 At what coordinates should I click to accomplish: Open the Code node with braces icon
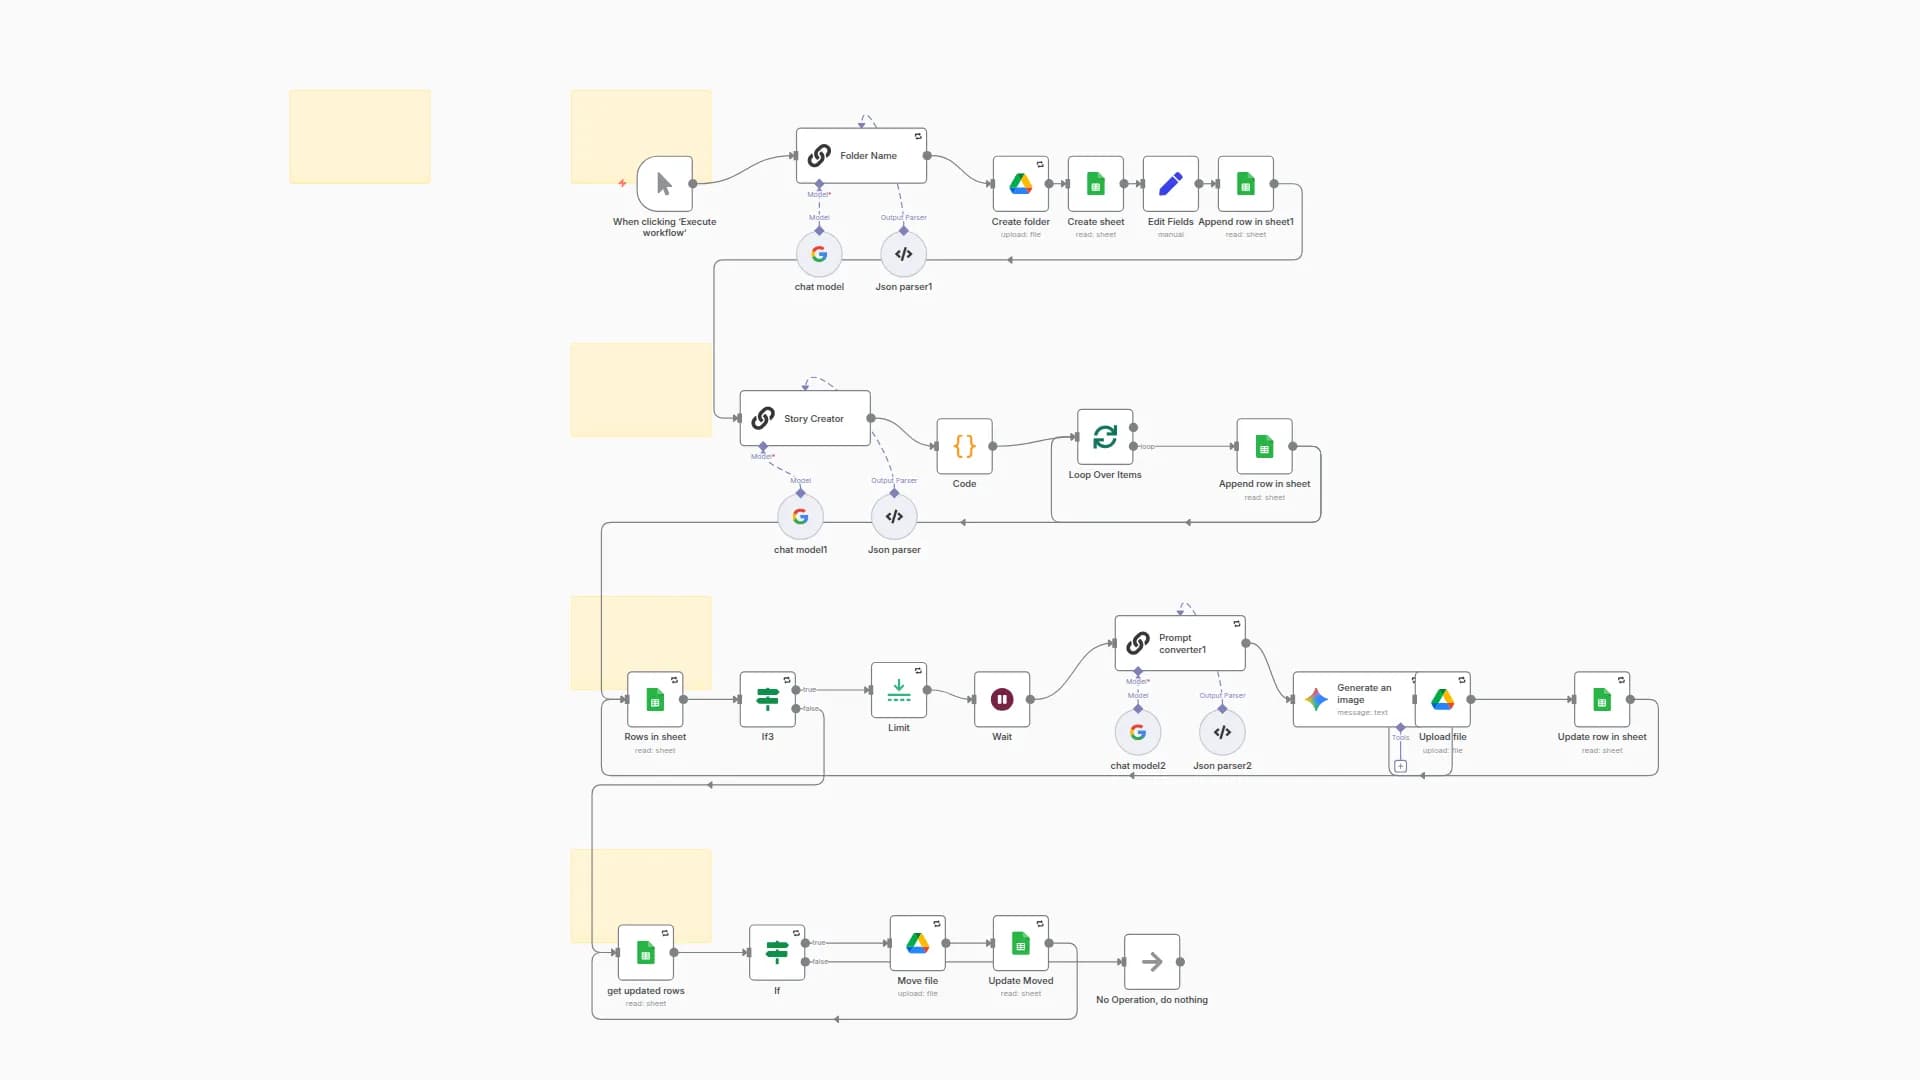(964, 446)
